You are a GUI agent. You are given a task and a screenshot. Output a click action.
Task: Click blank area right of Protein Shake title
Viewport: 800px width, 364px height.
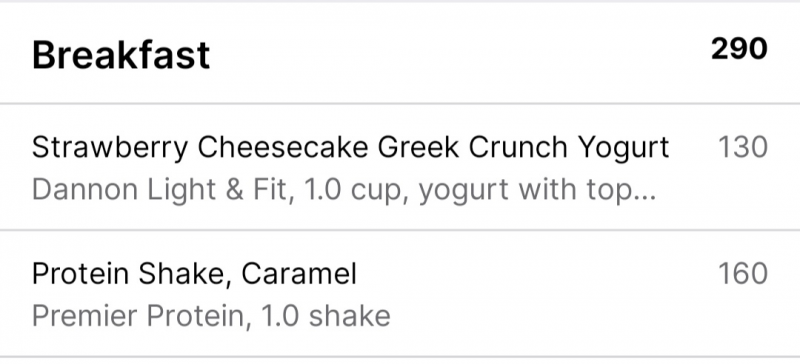click(x=536, y=274)
